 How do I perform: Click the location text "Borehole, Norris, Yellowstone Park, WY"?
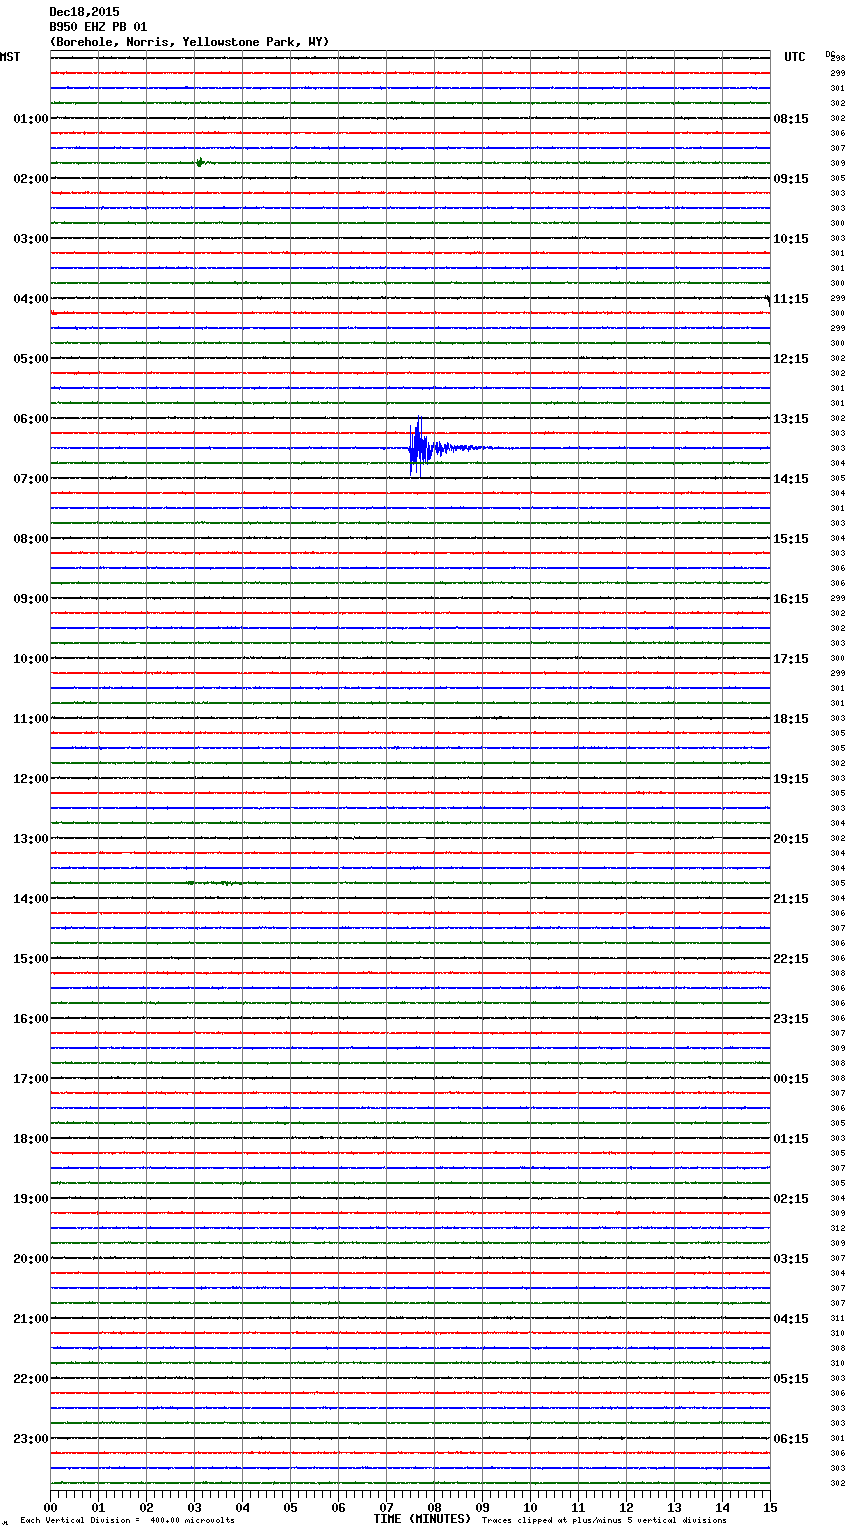(189, 42)
